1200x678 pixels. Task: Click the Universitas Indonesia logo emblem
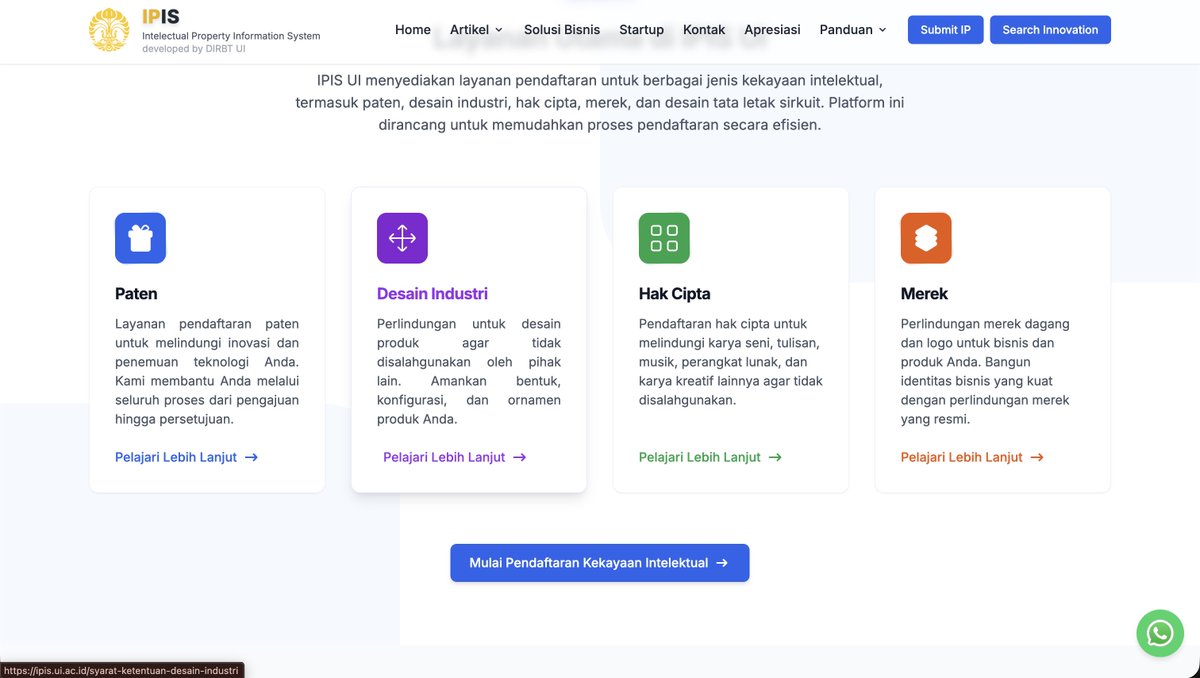[x=109, y=30]
